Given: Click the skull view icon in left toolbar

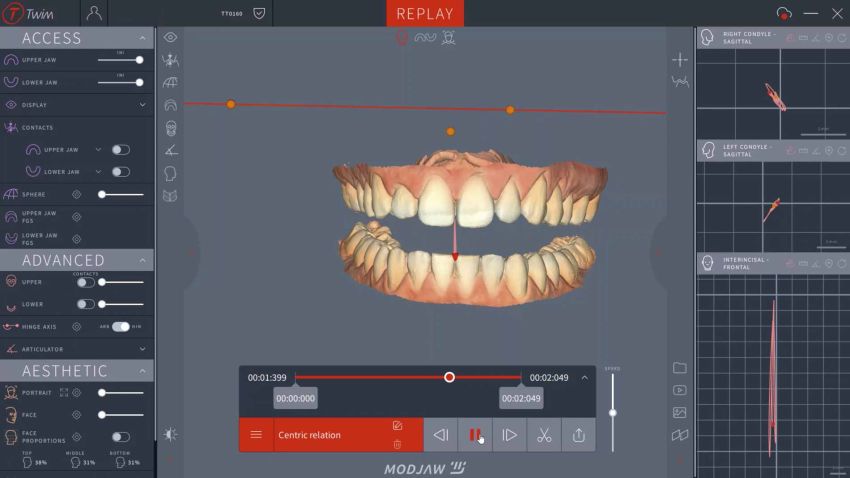Looking at the screenshot, I should pos(171,127).
